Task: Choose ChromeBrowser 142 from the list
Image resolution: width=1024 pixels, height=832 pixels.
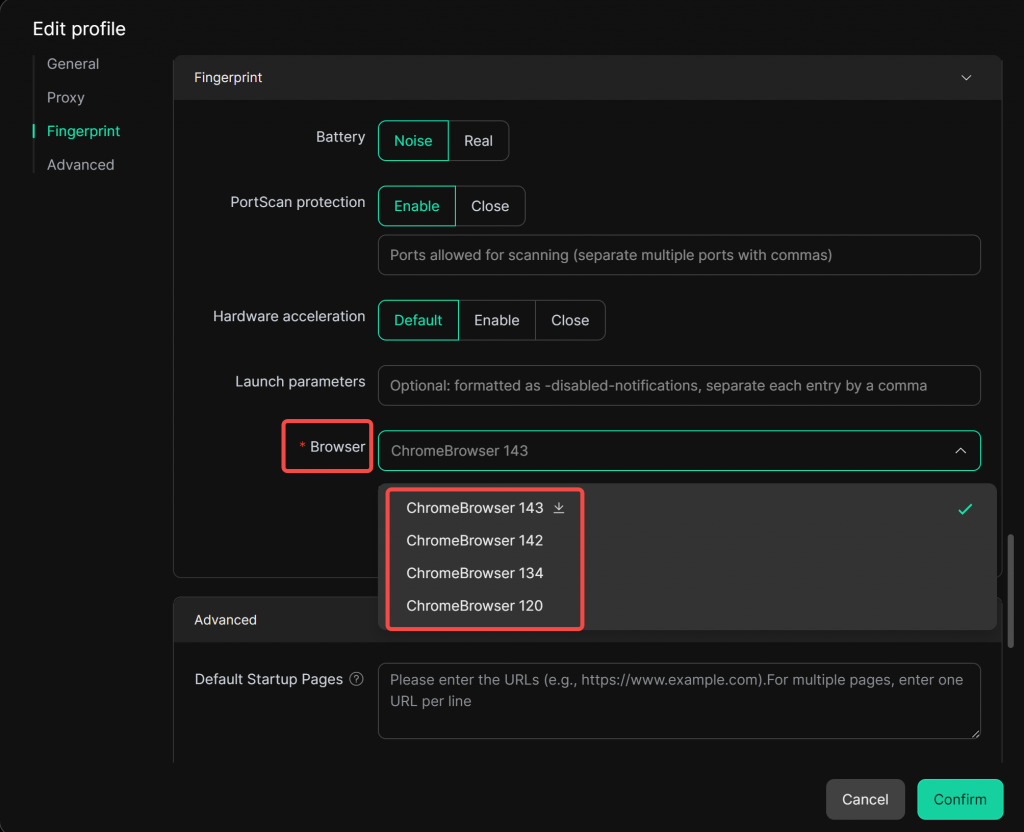Action: coord(475,541)
